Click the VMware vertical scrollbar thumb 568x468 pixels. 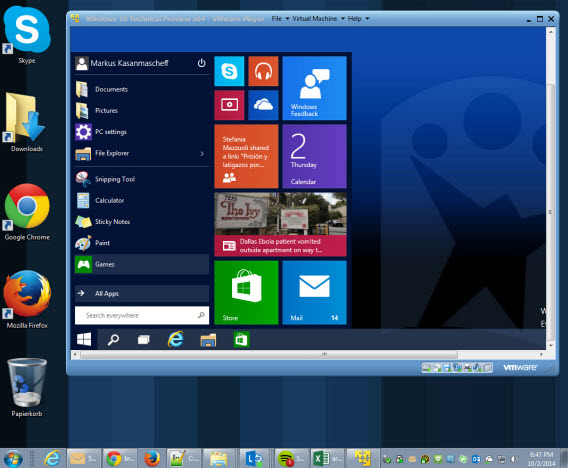550,212
